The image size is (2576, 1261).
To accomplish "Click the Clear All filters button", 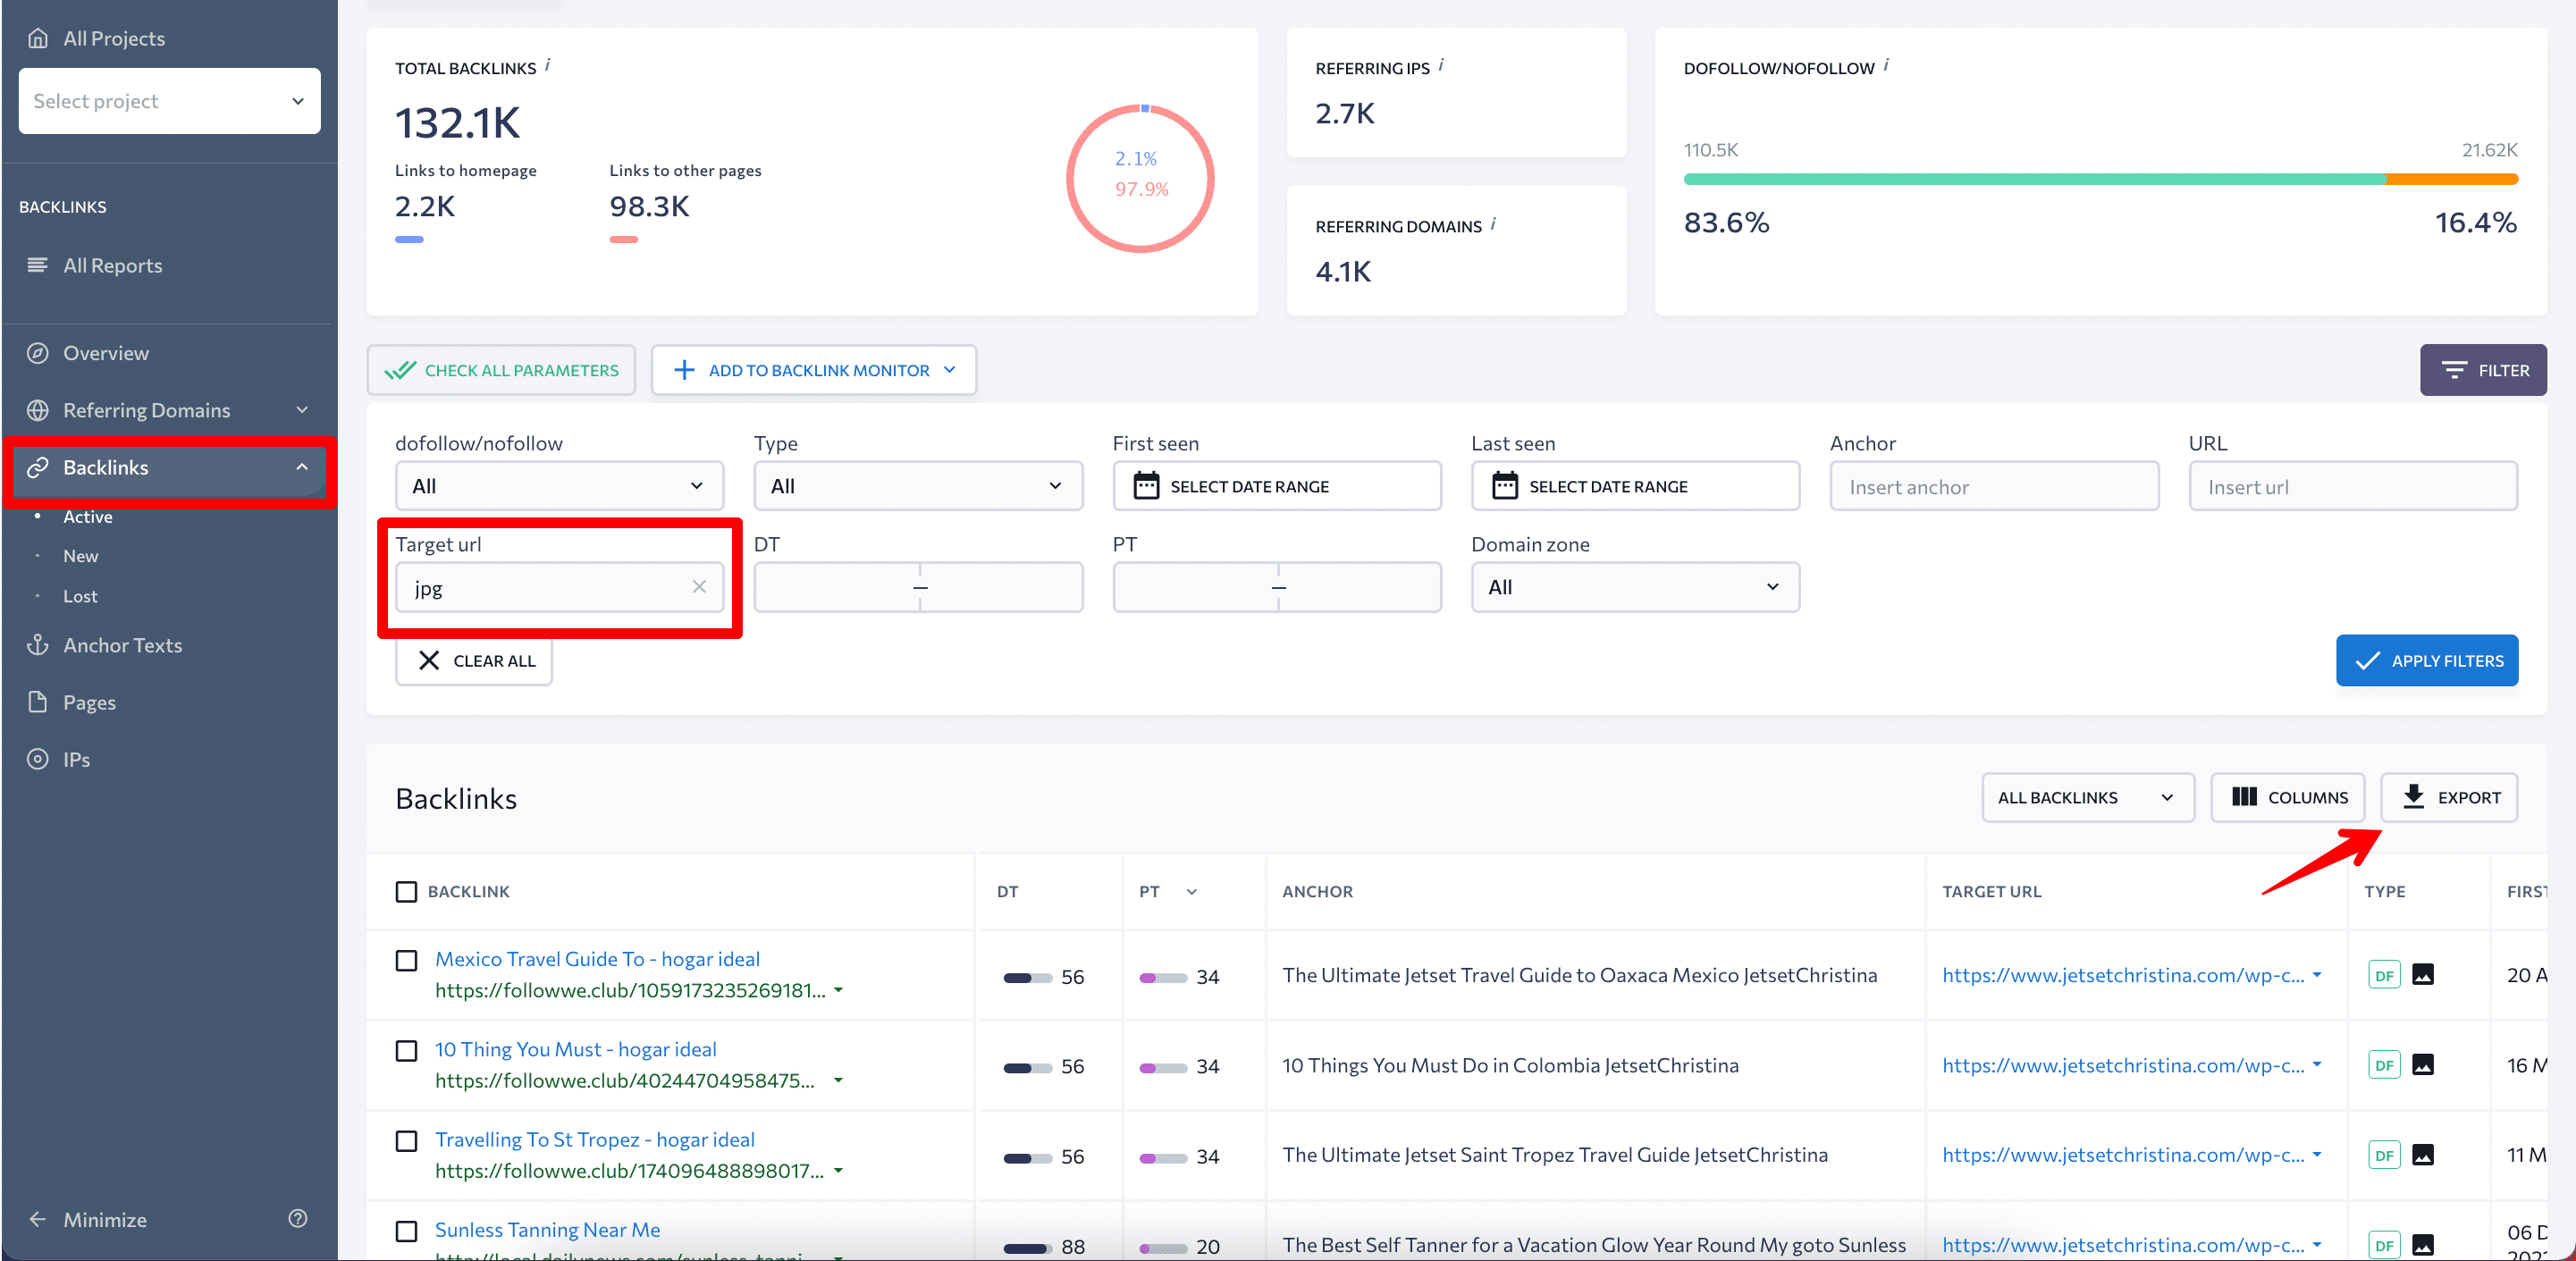I will pos(476,660).
